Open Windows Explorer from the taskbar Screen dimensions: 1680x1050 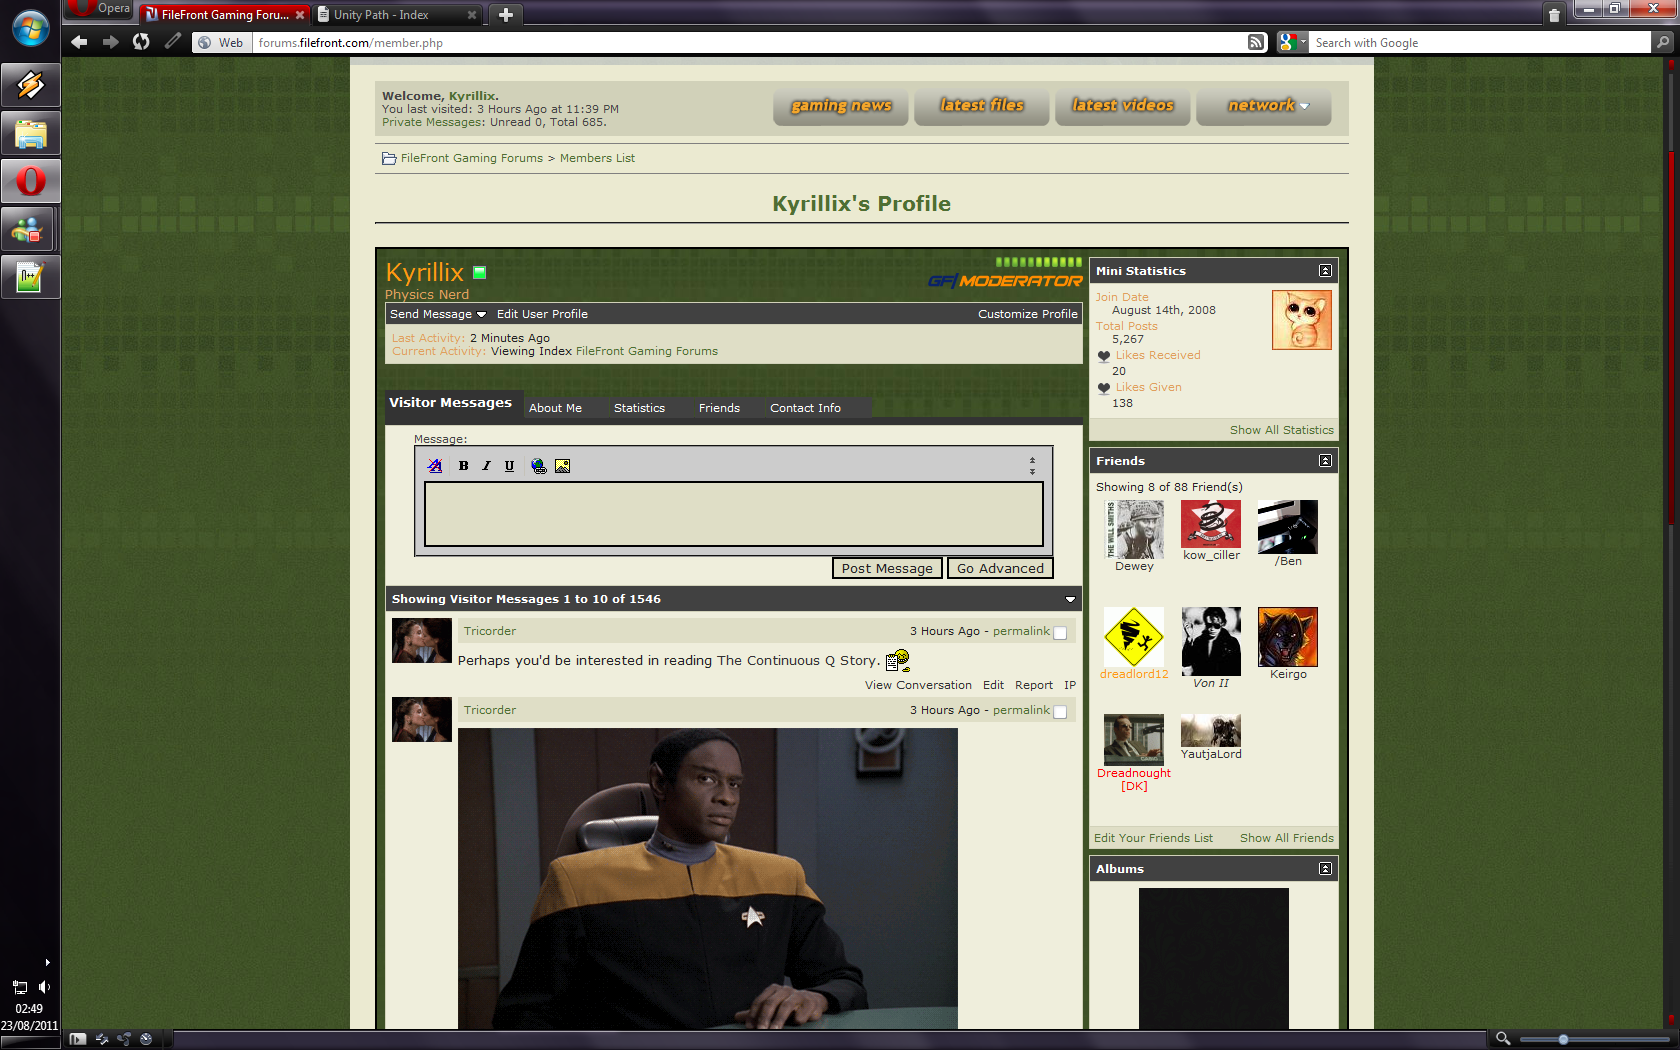tap(30, 134)
